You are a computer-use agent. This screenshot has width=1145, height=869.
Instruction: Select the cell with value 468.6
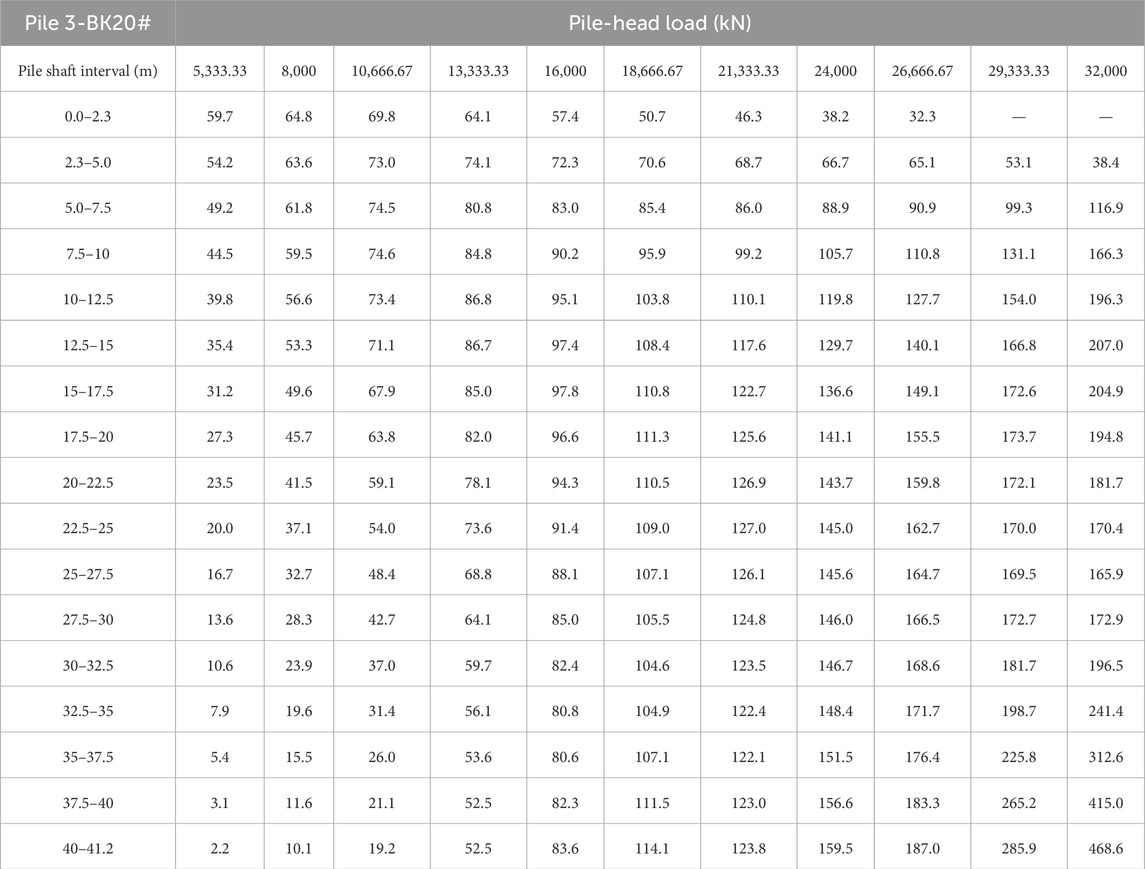[1106, 849]
